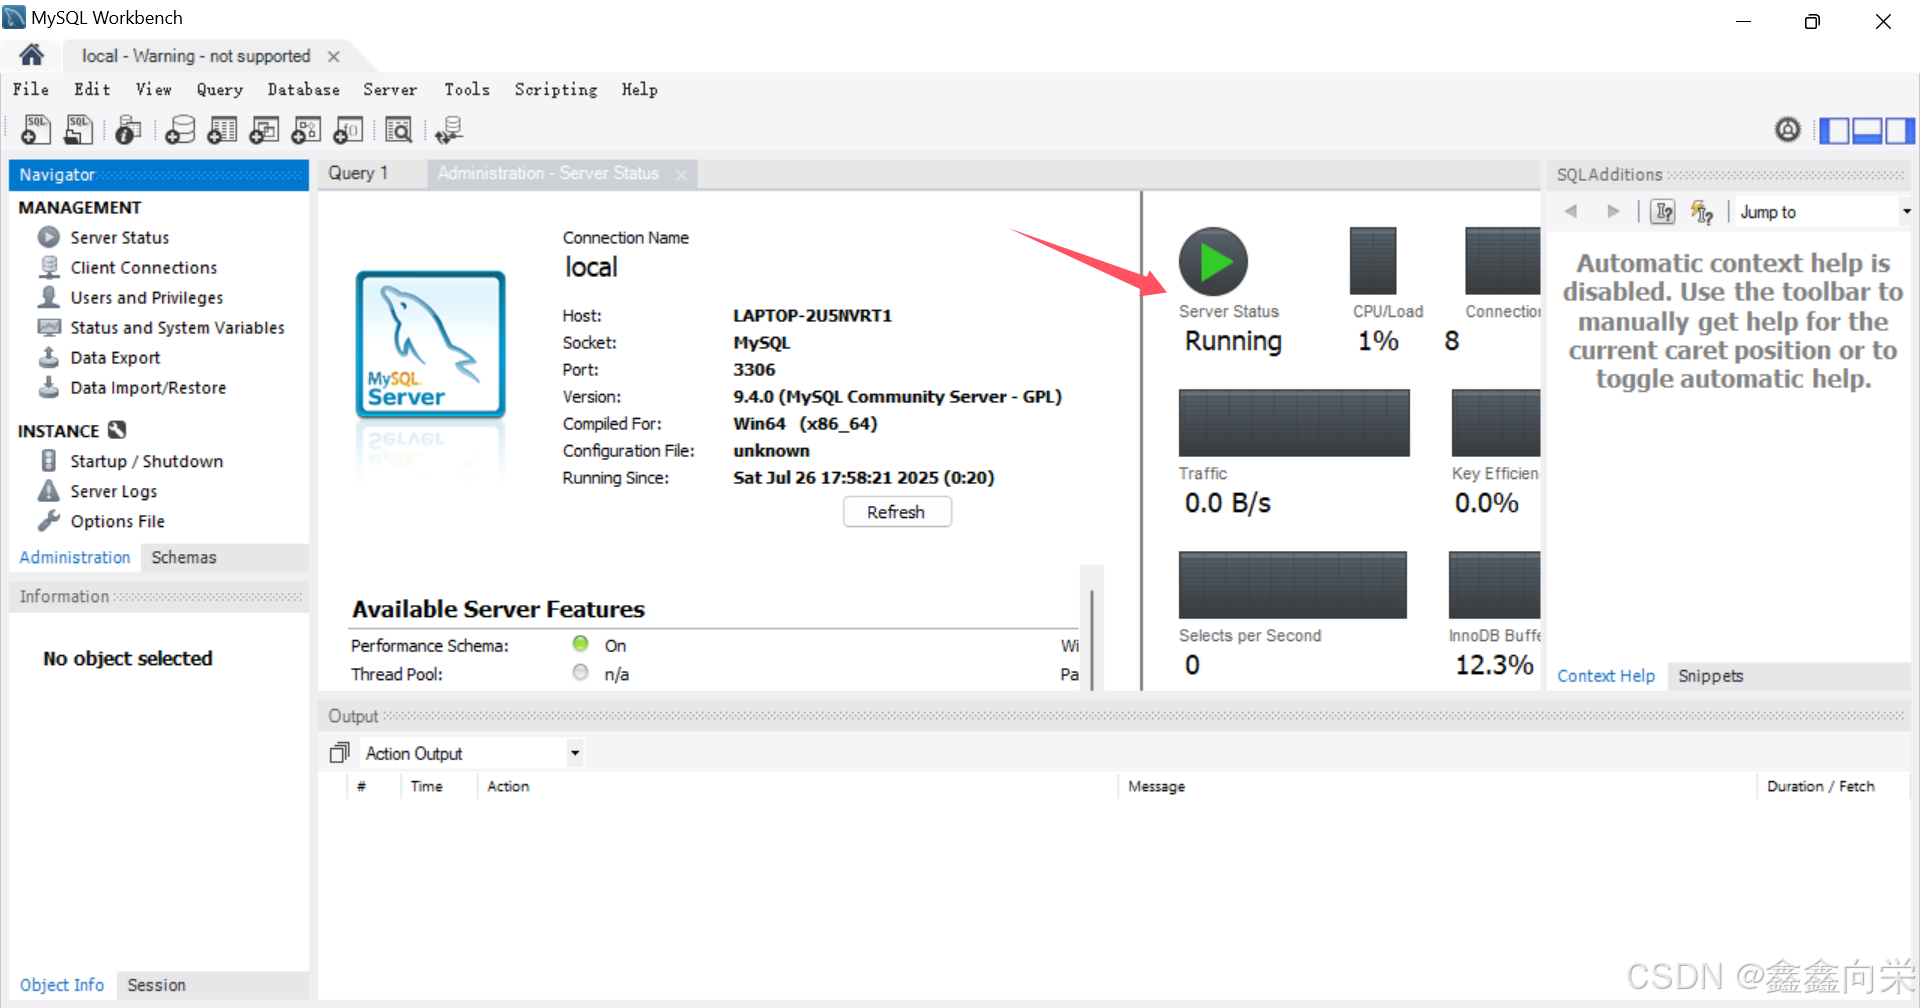
Task: Open the Workbench home screen icon
Action: tap(31, 55)
